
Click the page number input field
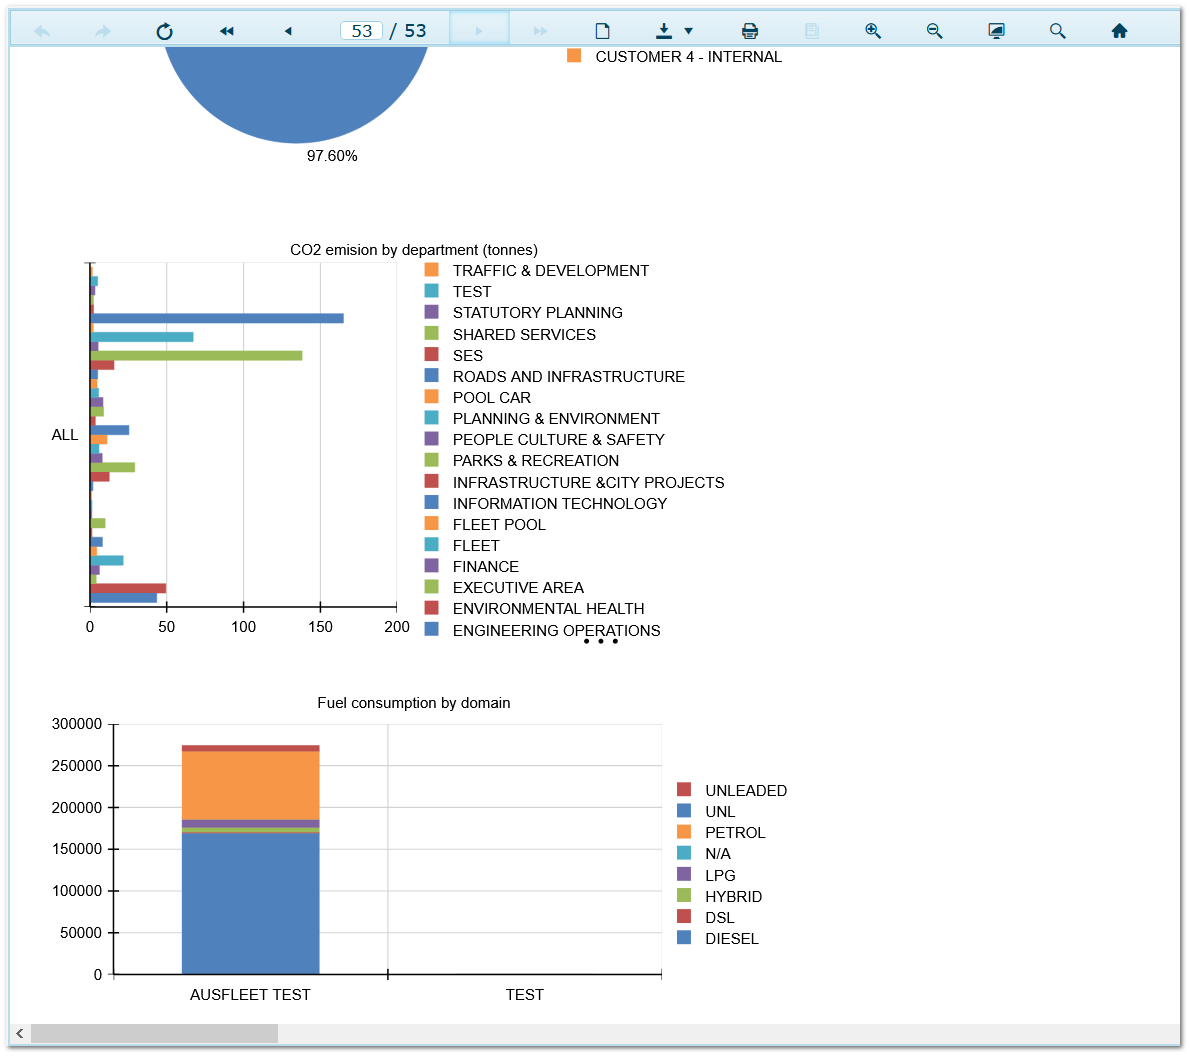click(361, 31)
